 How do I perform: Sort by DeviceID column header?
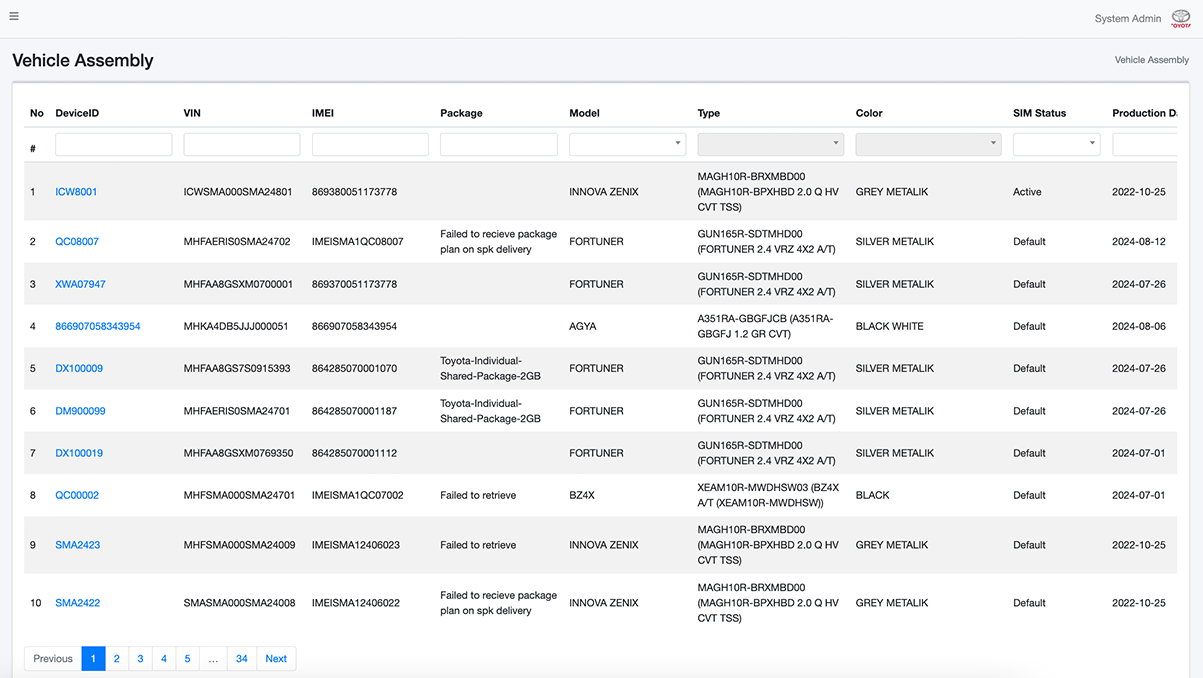(77, 113)
